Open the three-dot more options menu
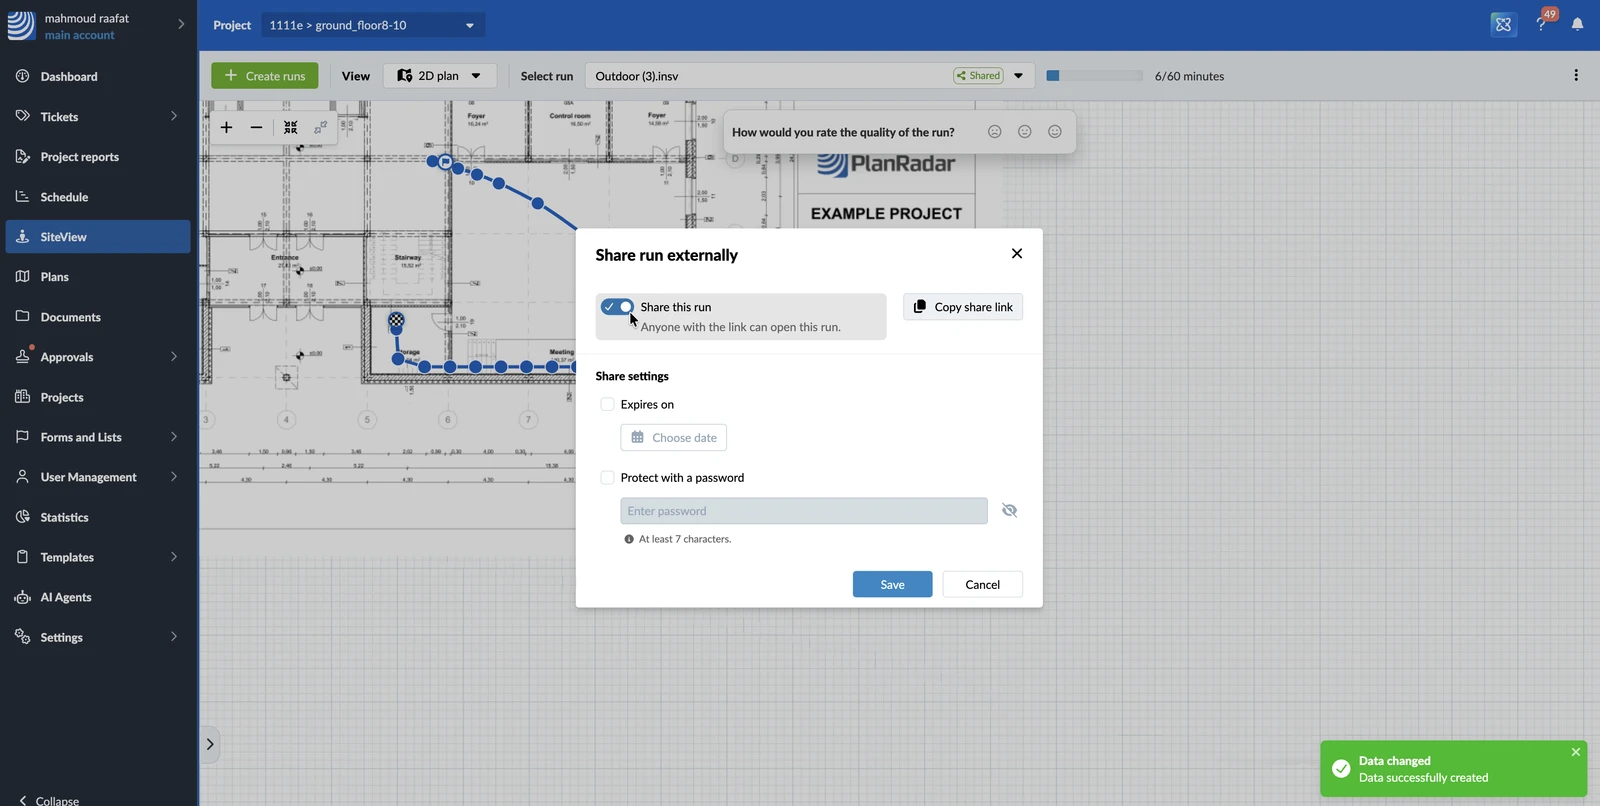The height and width of the screenshot is (806, 1600). coord(1576,76)
